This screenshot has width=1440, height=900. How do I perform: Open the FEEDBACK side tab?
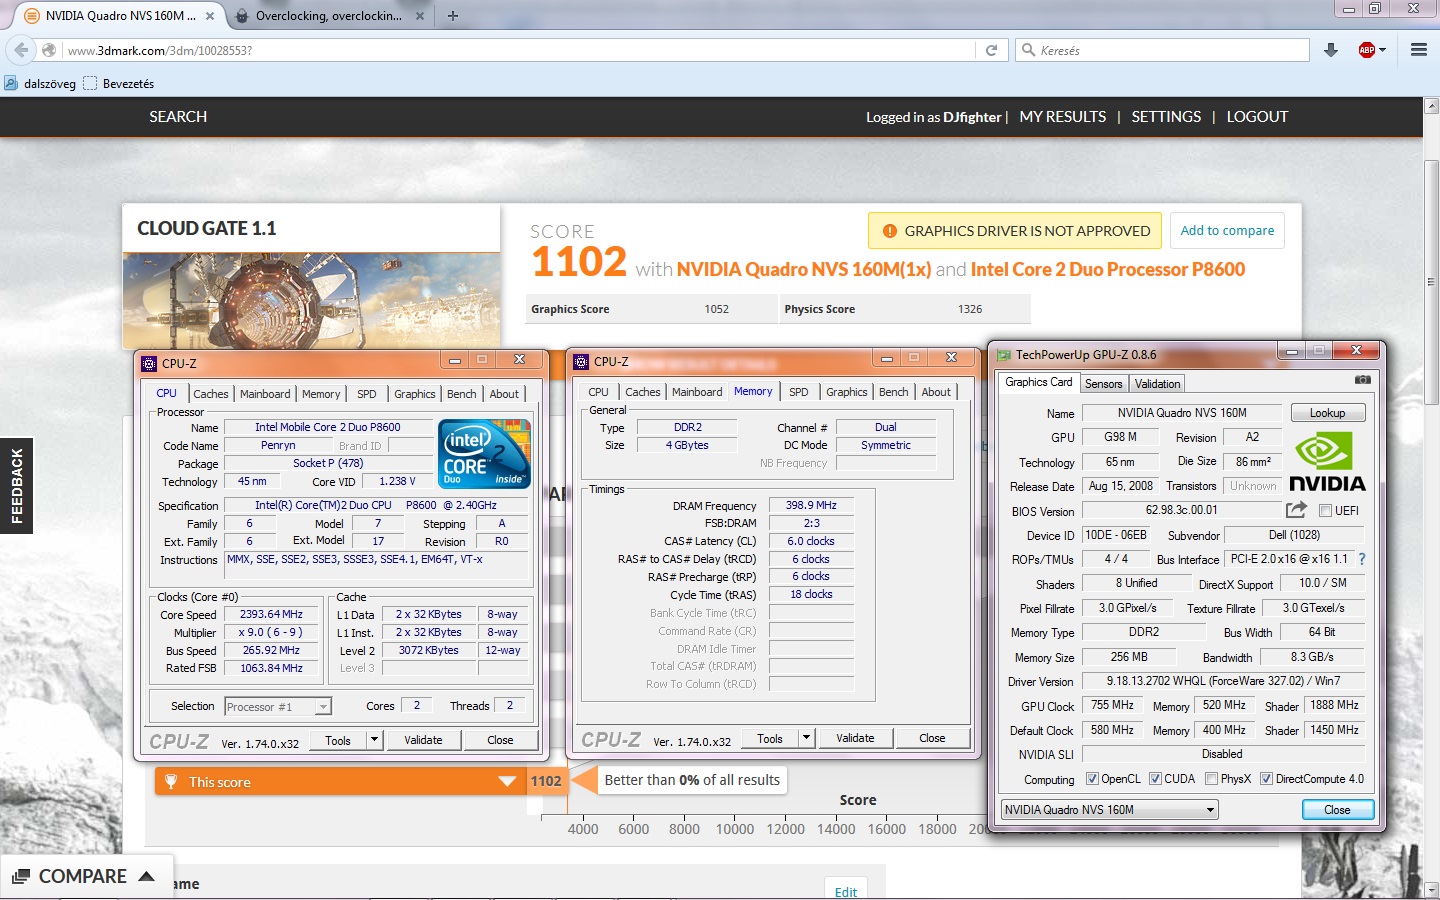(16, 486)
